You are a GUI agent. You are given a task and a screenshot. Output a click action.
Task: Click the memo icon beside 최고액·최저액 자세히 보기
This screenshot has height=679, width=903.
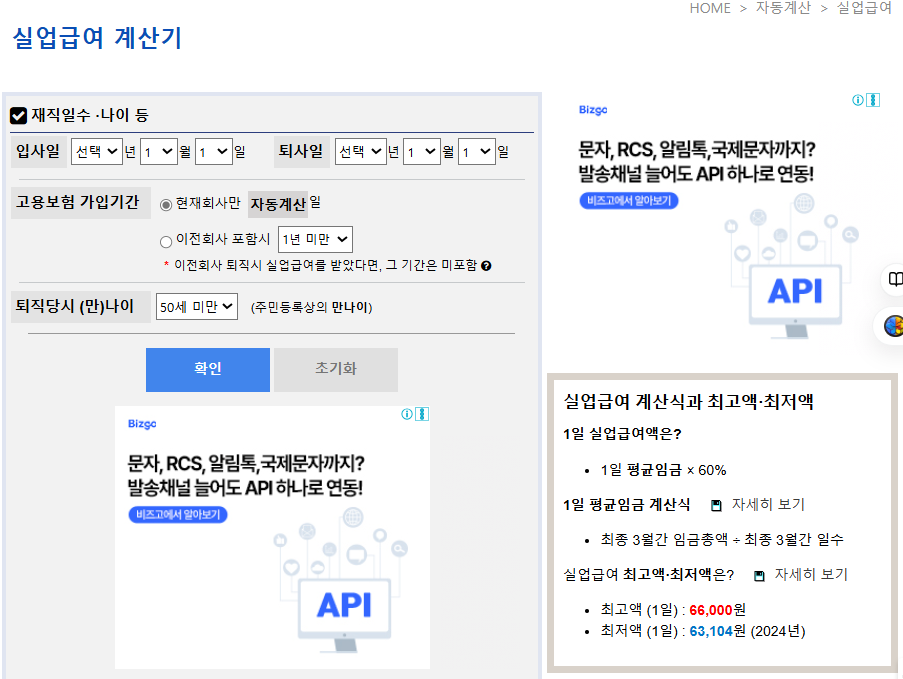click(759, 574)
